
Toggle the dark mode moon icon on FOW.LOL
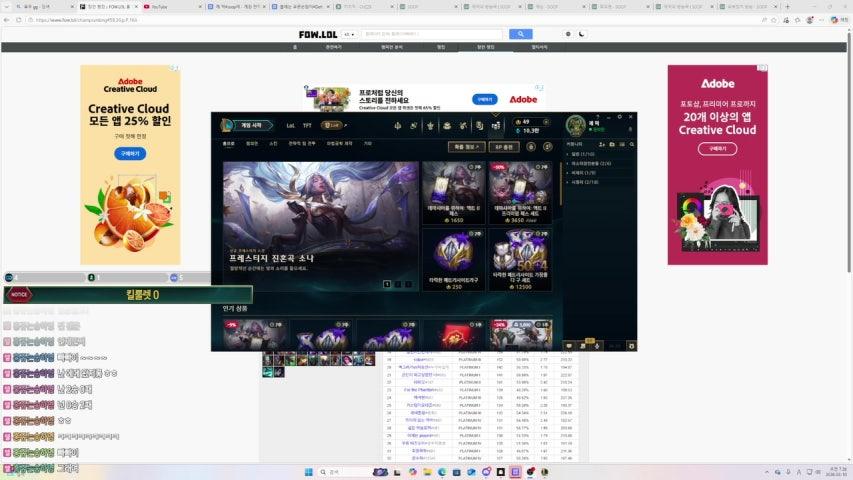point(582,34)
